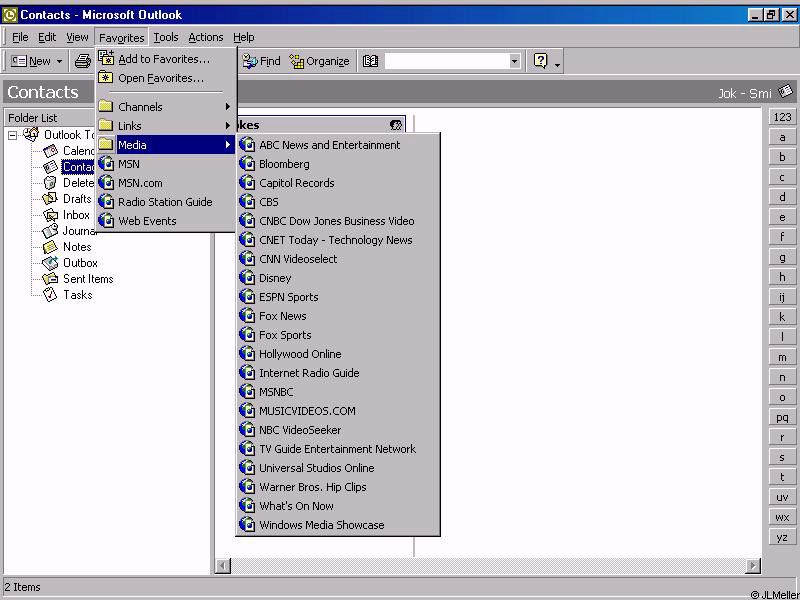Open ABC News and Entertainment link

coord(338,145)
